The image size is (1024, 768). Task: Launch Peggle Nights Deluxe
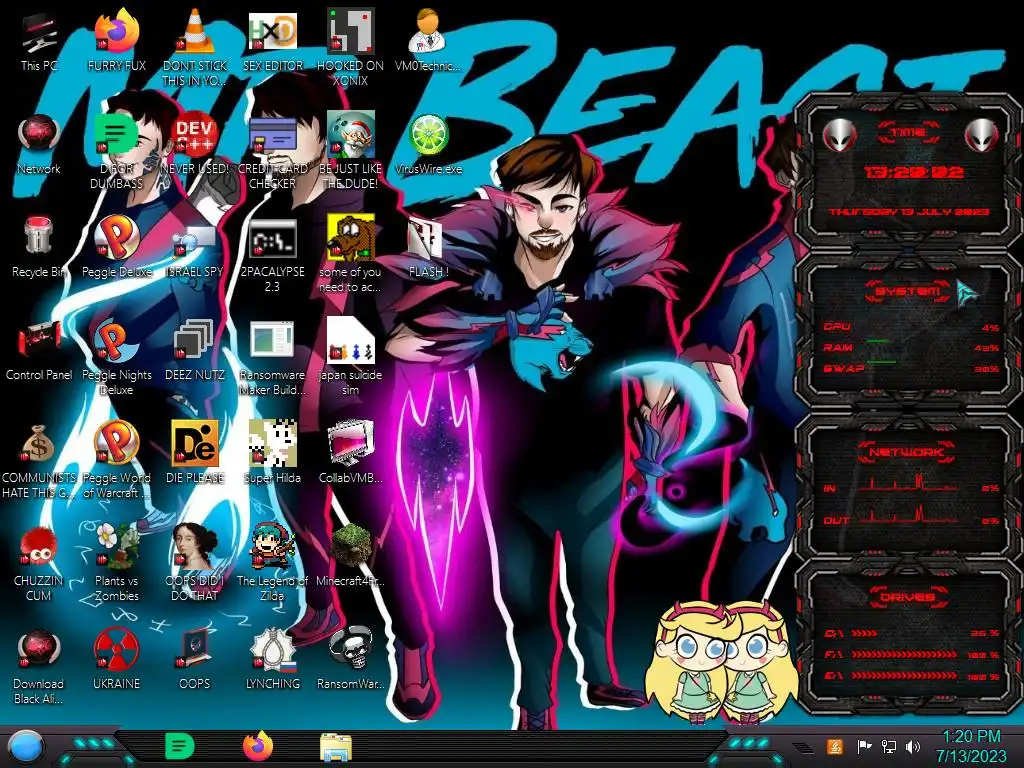pyautogui.click(x=116, y=357)
